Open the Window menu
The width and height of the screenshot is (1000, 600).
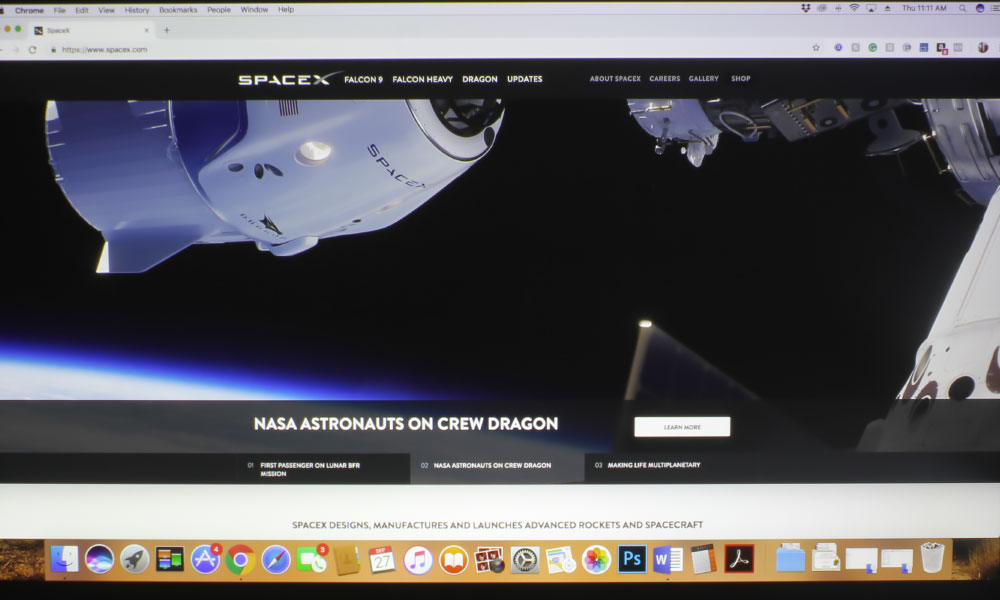pos(254,10)
